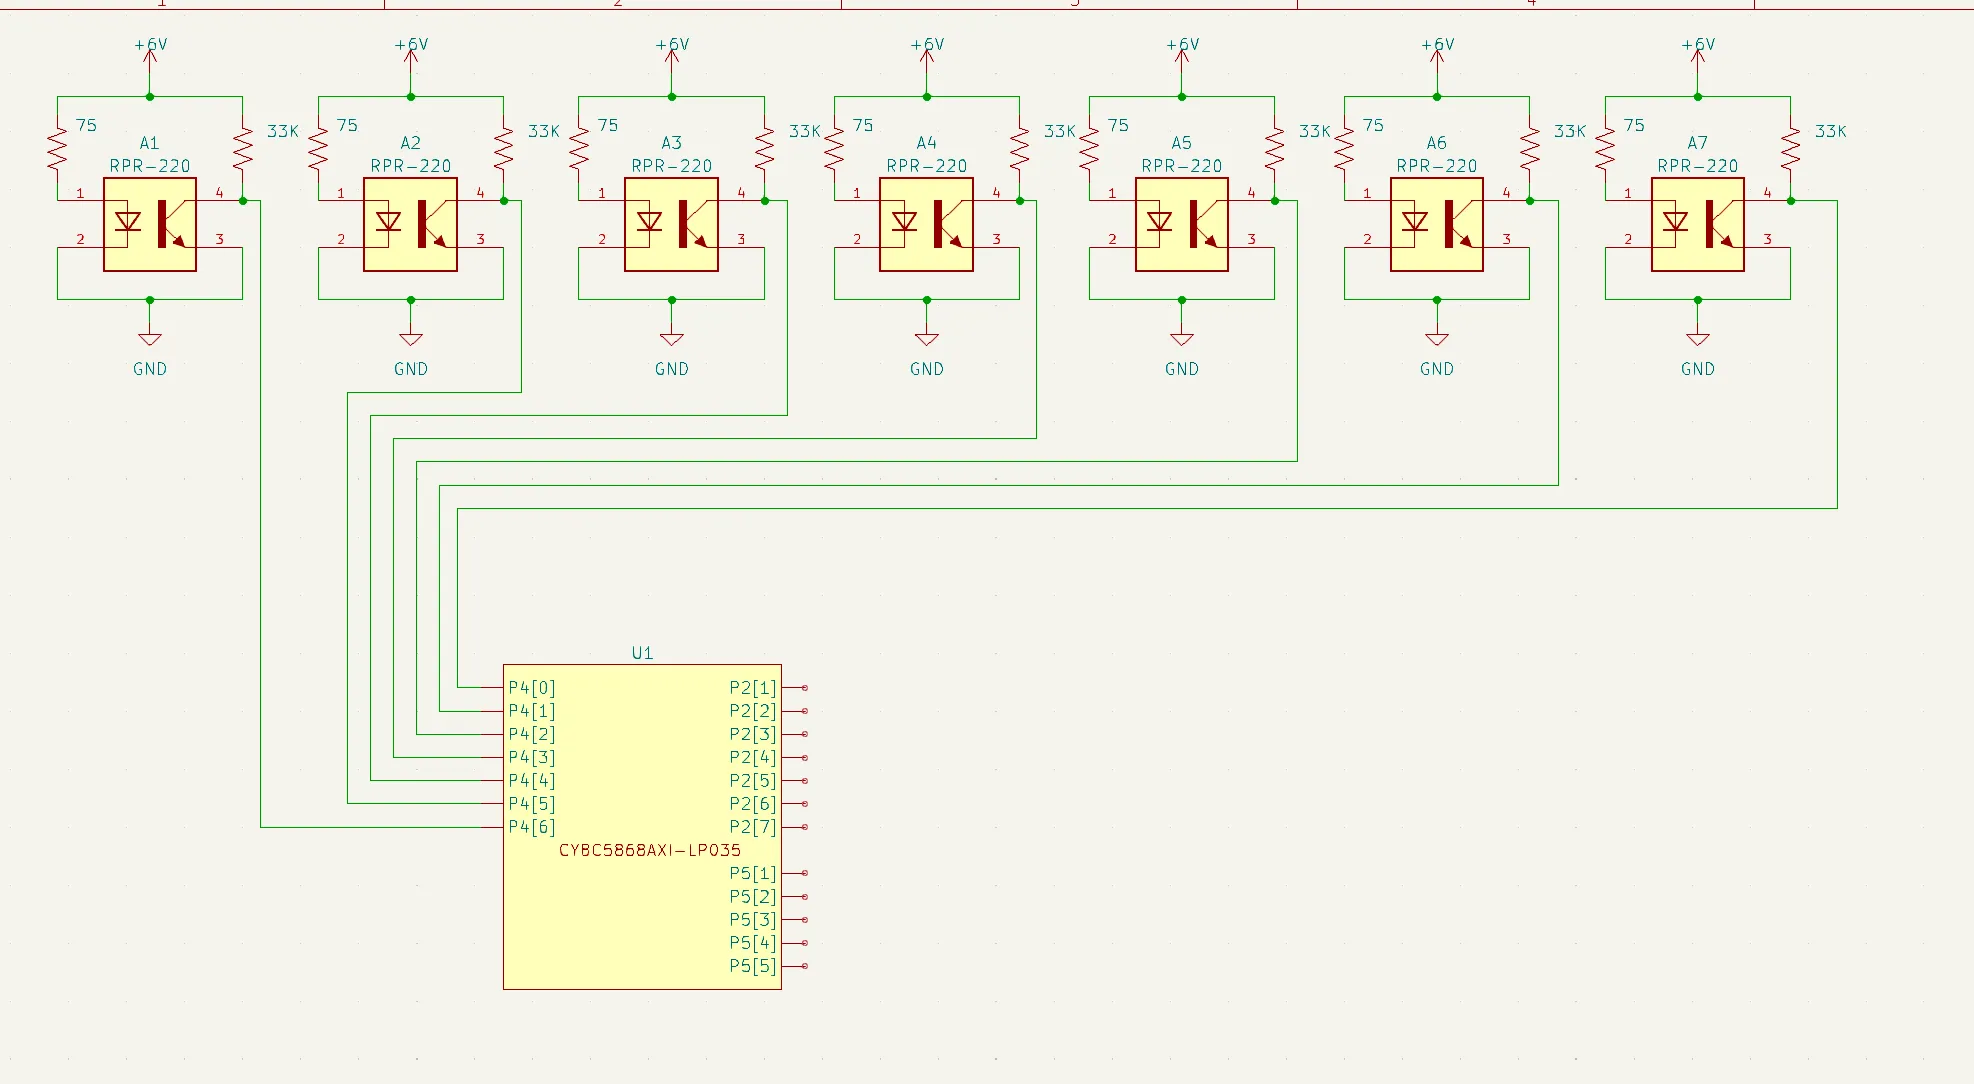Click pin label P4[6] on U1
Screen dimensions: 1974x1084
coord(531,827)
